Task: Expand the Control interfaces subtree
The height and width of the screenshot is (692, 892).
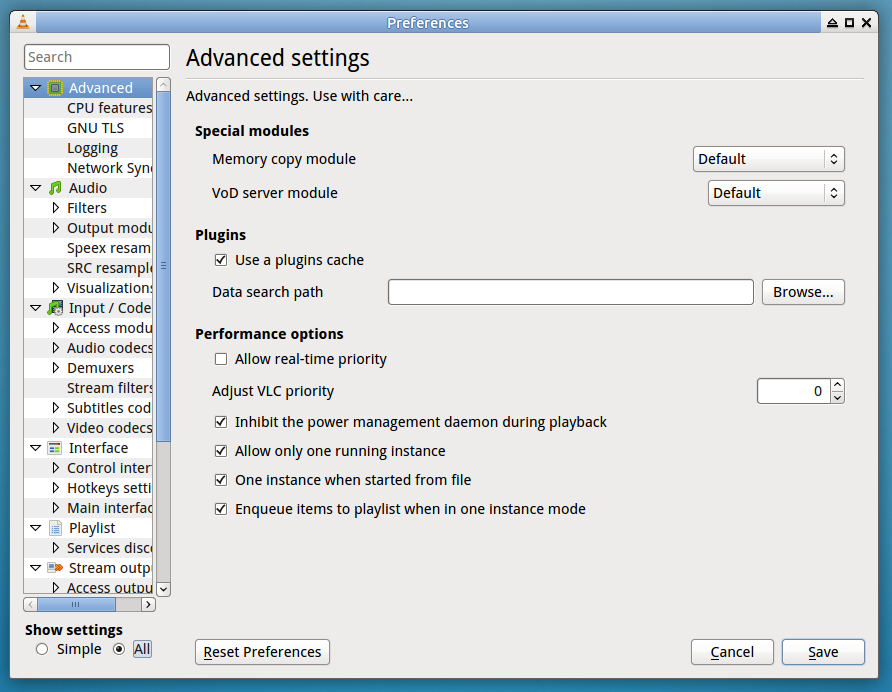Action: (56, 468)
